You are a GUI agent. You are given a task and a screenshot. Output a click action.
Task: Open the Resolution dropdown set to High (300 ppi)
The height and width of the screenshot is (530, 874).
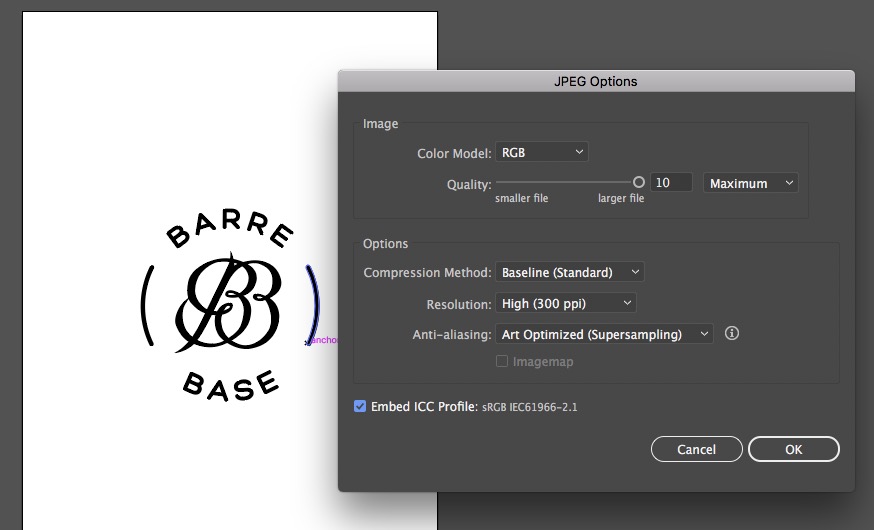point(565,303)
